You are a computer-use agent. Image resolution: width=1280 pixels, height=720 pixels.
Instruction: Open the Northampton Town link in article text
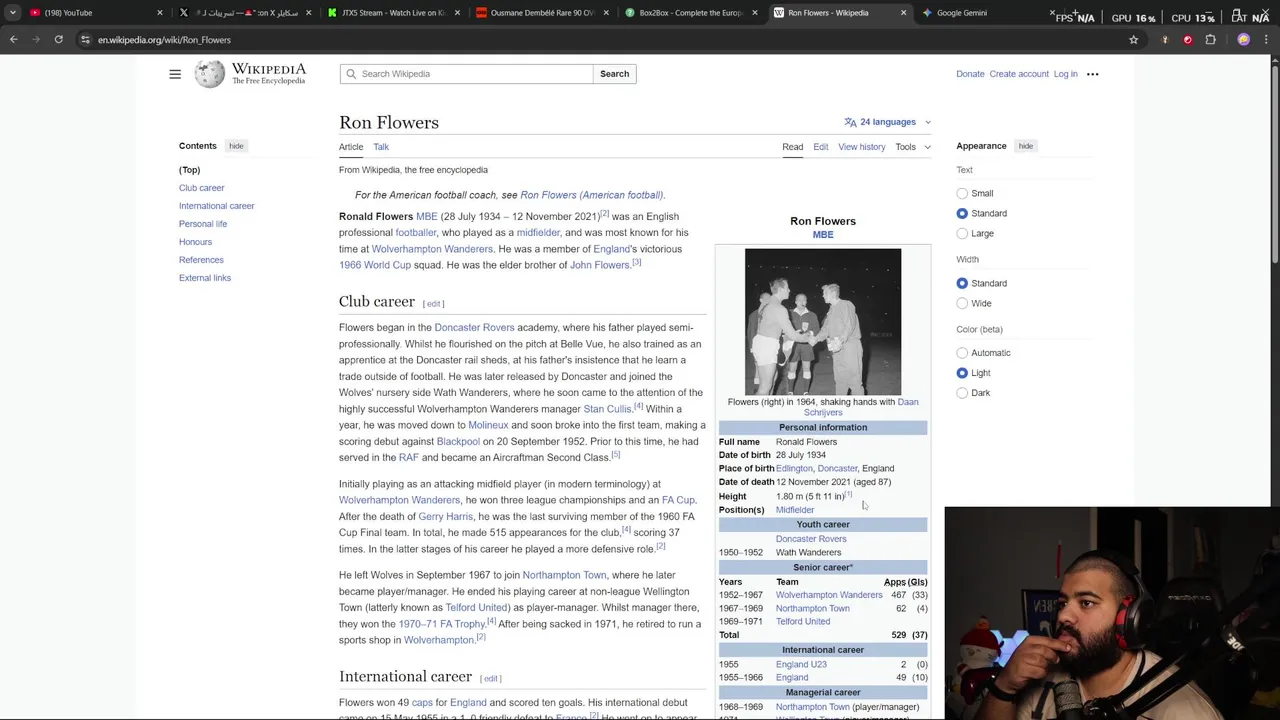coord(564,575)
